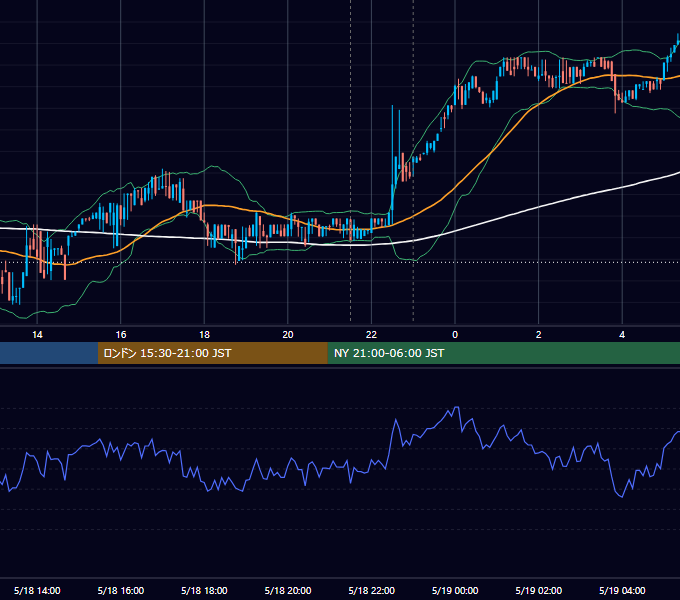Click the 4 hour axis label

pyautogui.click(x=622, y=335)
